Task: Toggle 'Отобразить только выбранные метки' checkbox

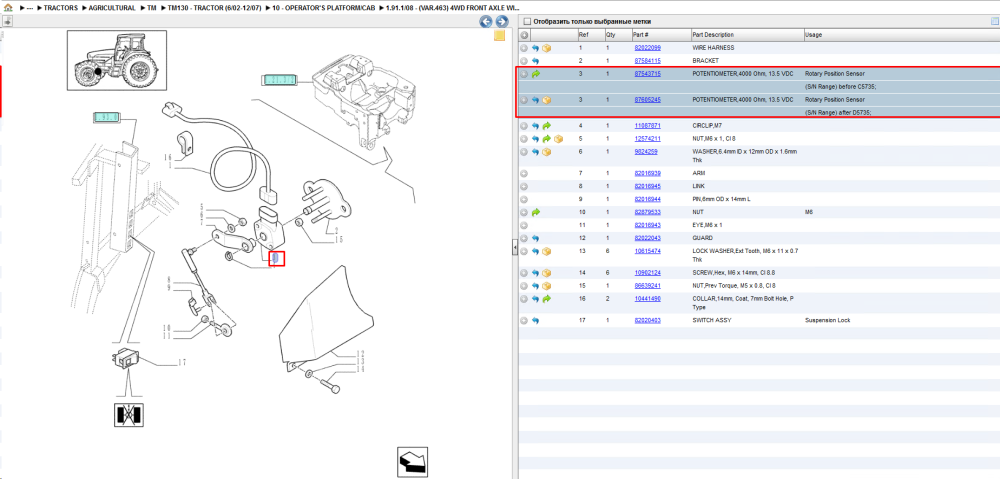Action: pos(527,21)
